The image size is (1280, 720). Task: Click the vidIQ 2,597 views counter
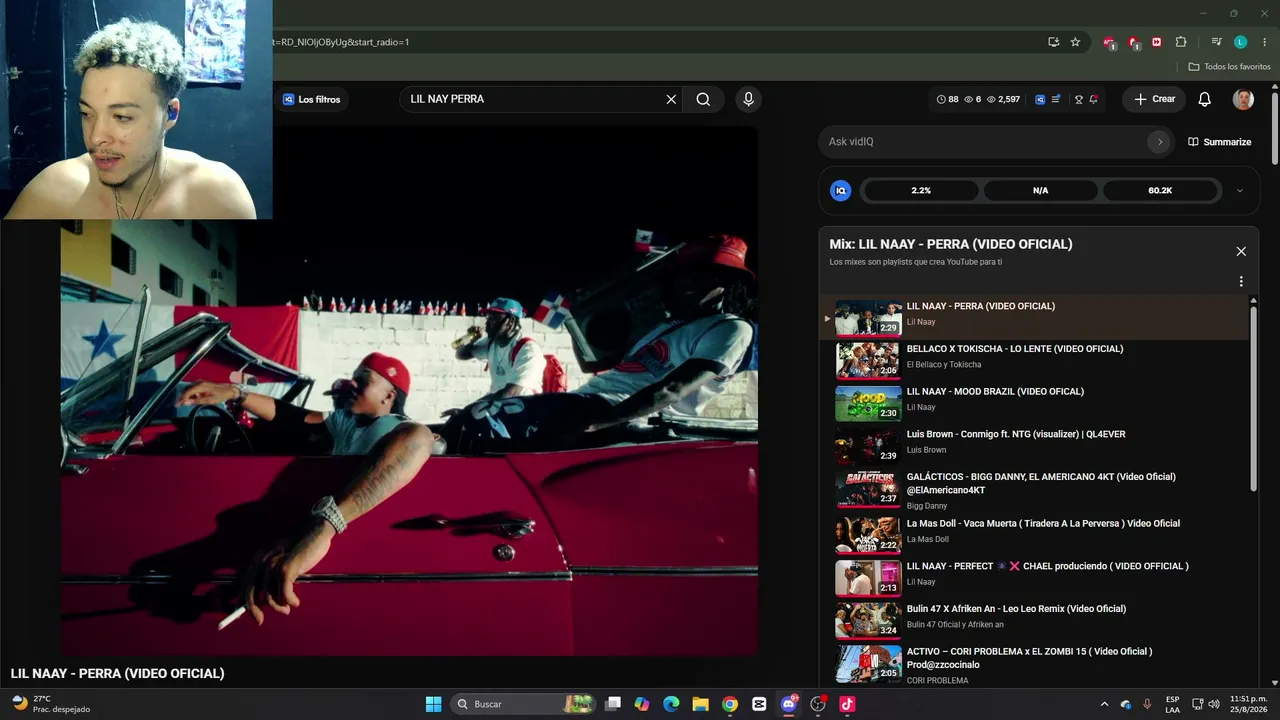point(1003,99)
